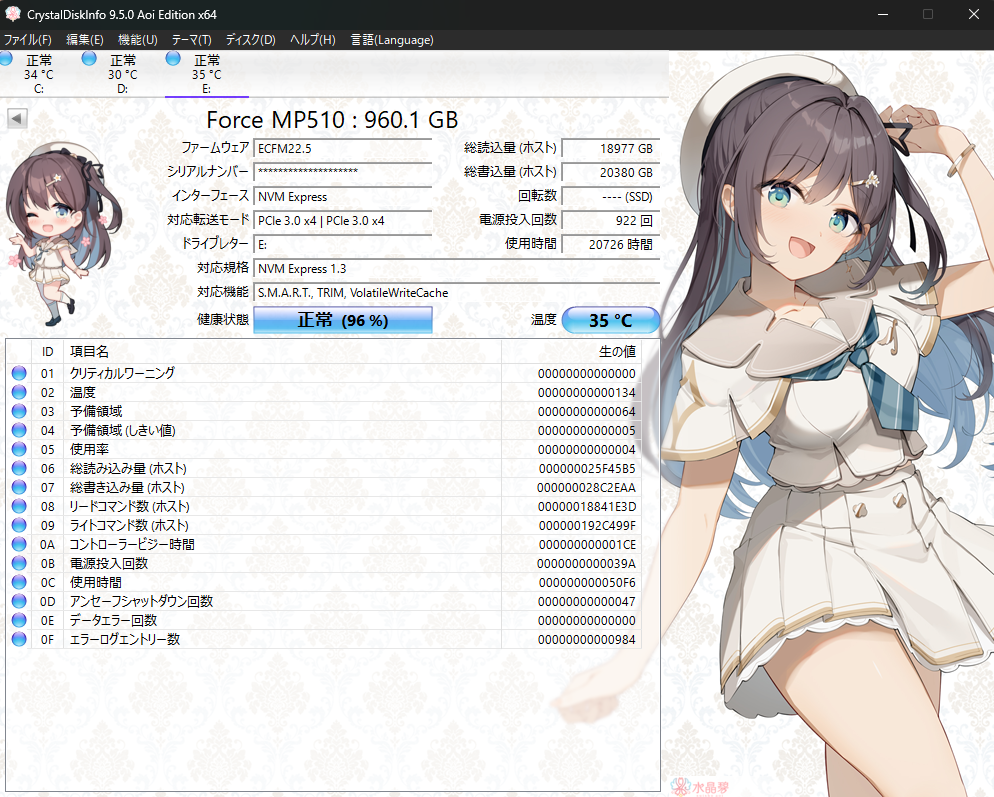Click the firmware field ECFM22.5

pyautogui.click(x=342, y=148)
